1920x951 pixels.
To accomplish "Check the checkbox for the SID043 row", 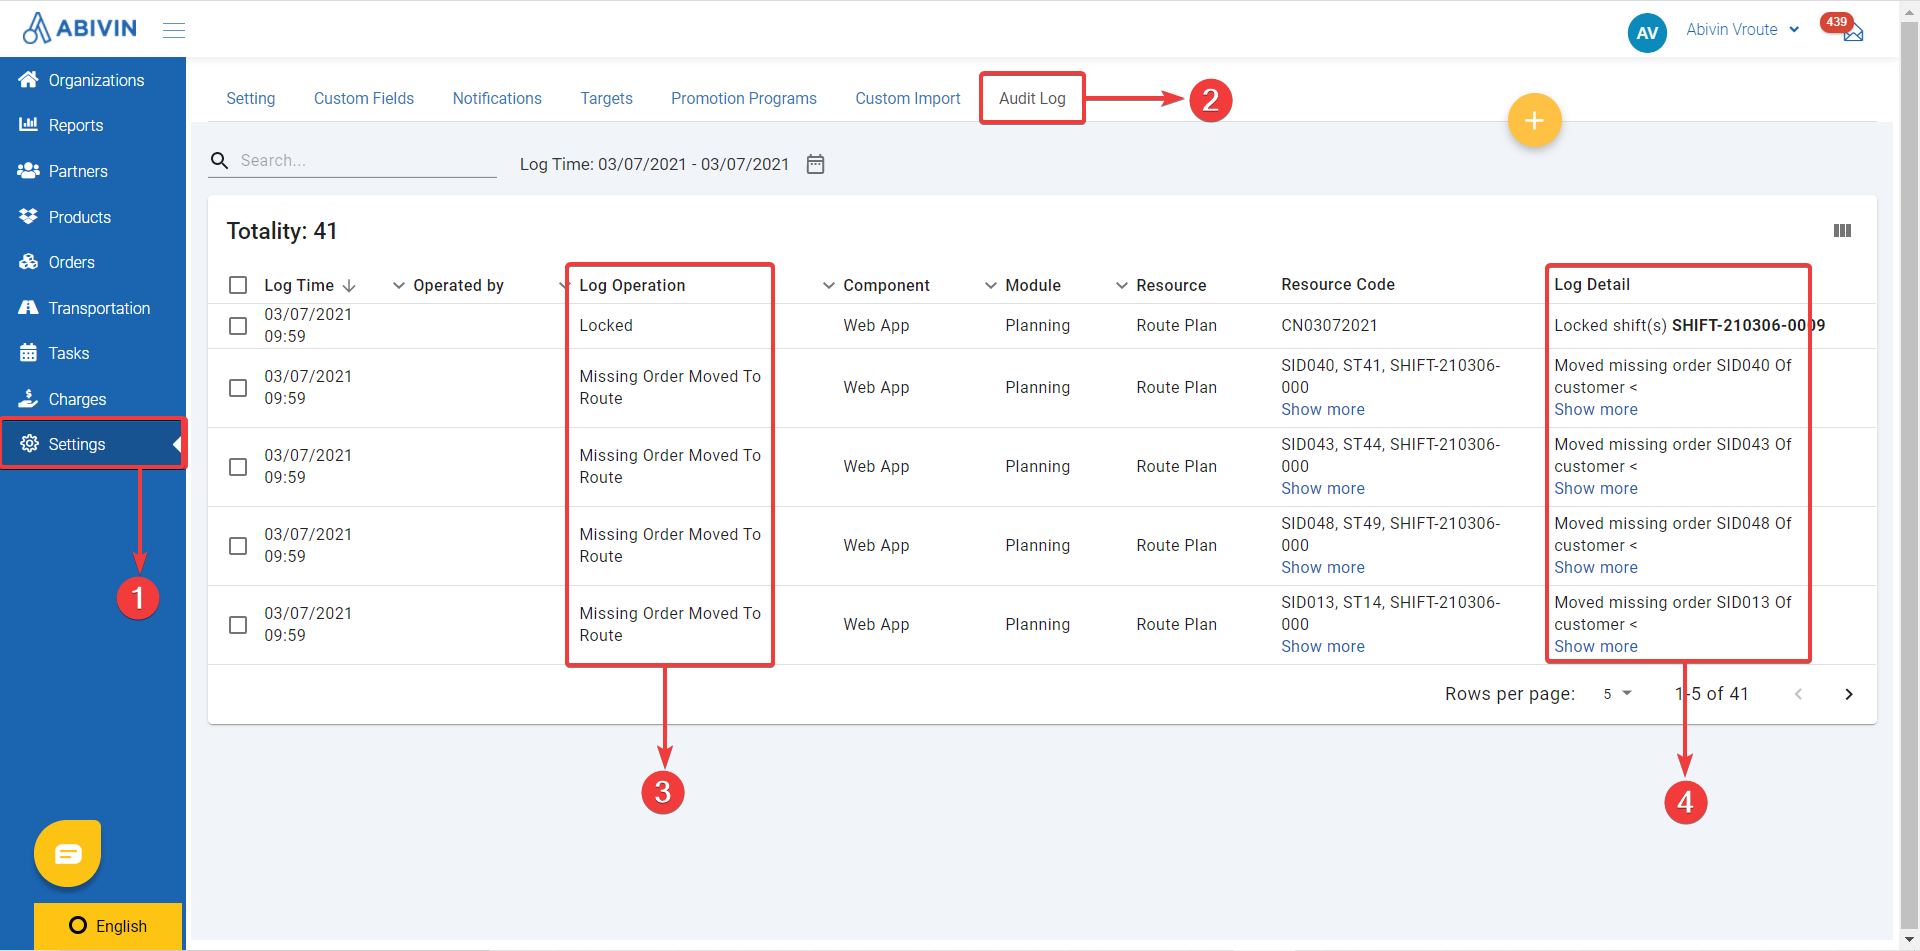I will [238, 467].
